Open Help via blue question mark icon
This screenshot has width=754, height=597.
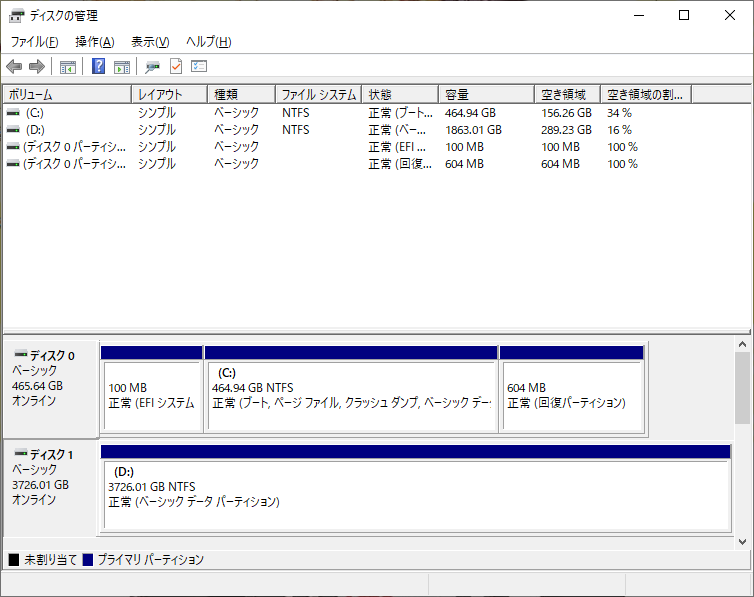(99, 67)
